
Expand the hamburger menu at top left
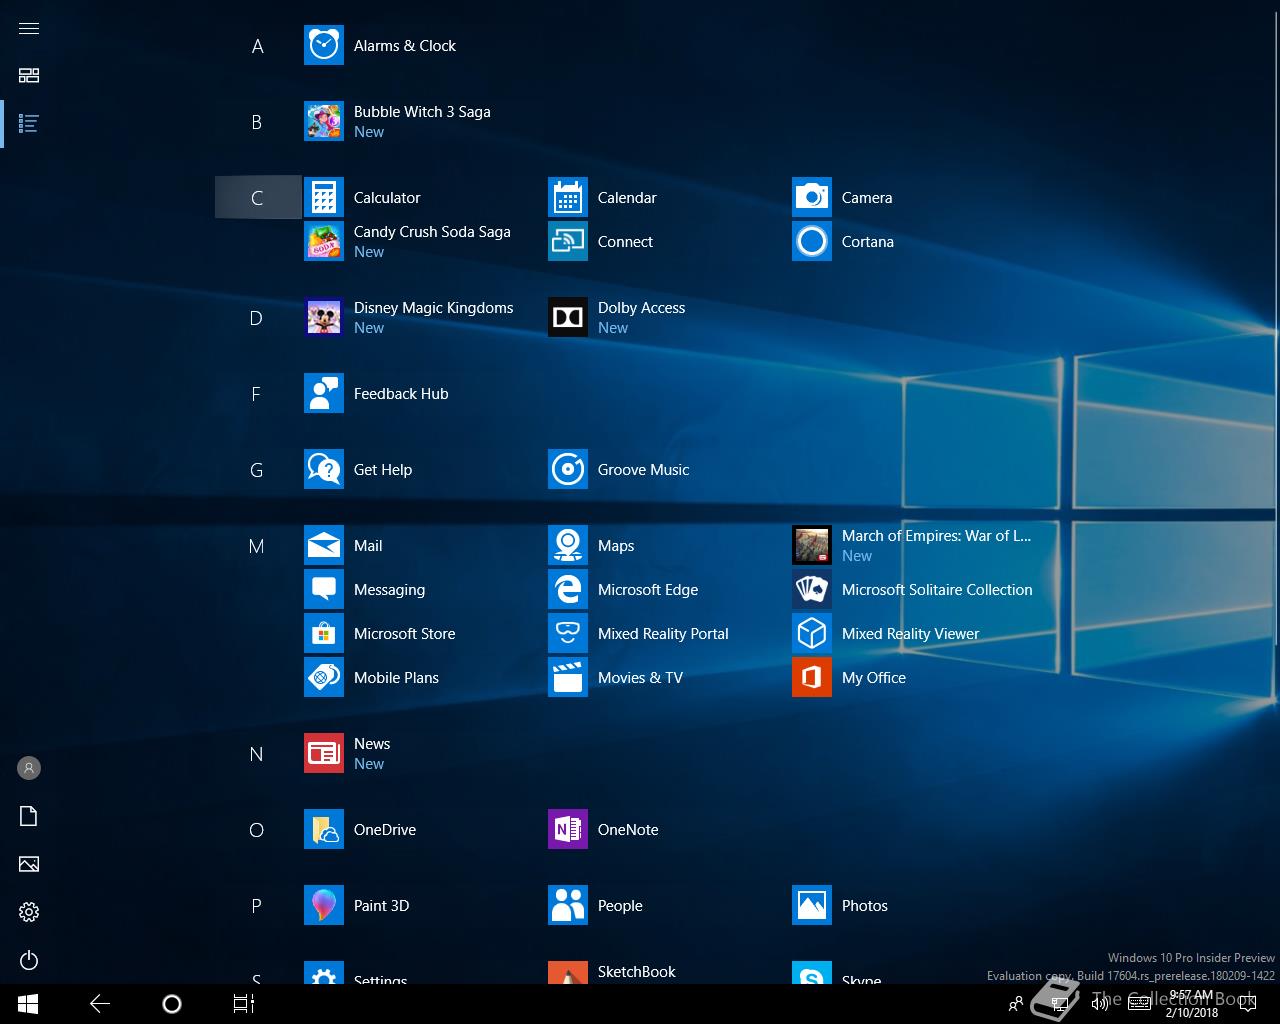(29, 28)
